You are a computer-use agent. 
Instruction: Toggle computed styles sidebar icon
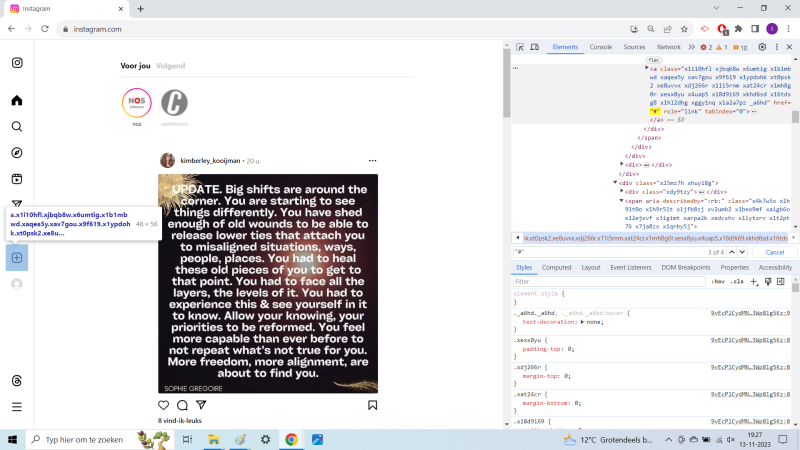(781, 282)
